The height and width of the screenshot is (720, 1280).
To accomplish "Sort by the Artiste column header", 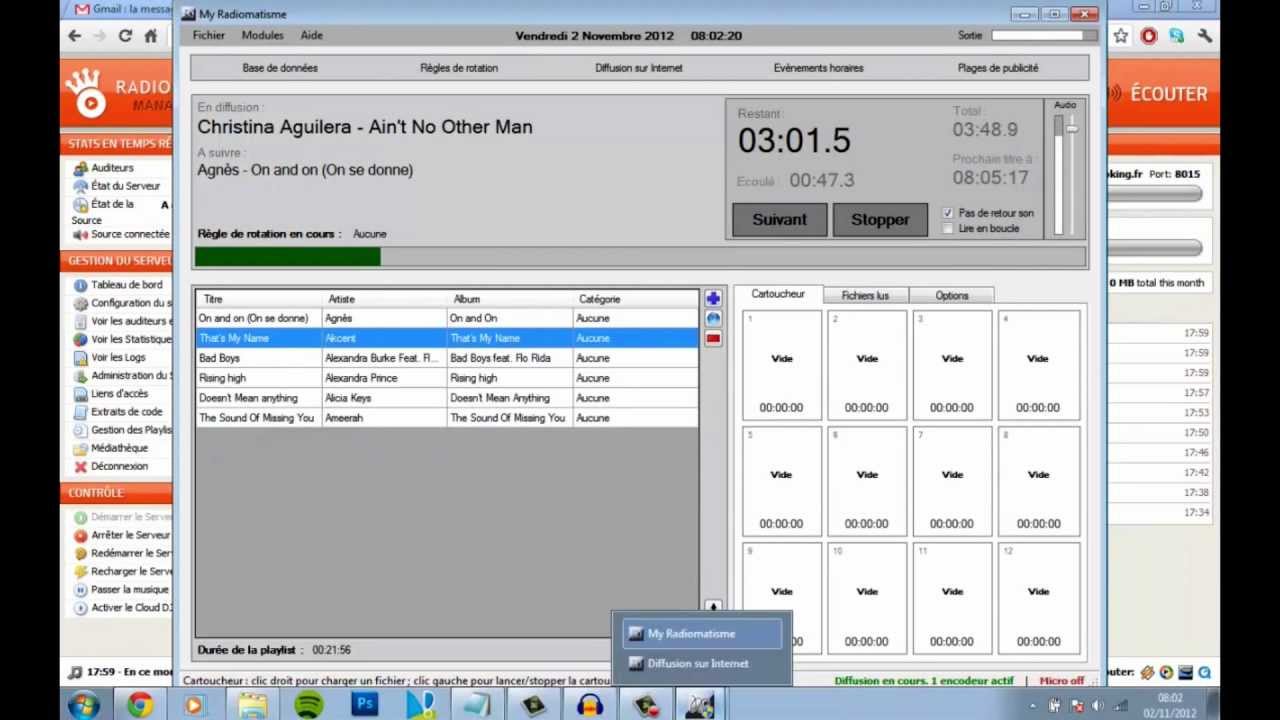I will (385, 299).
